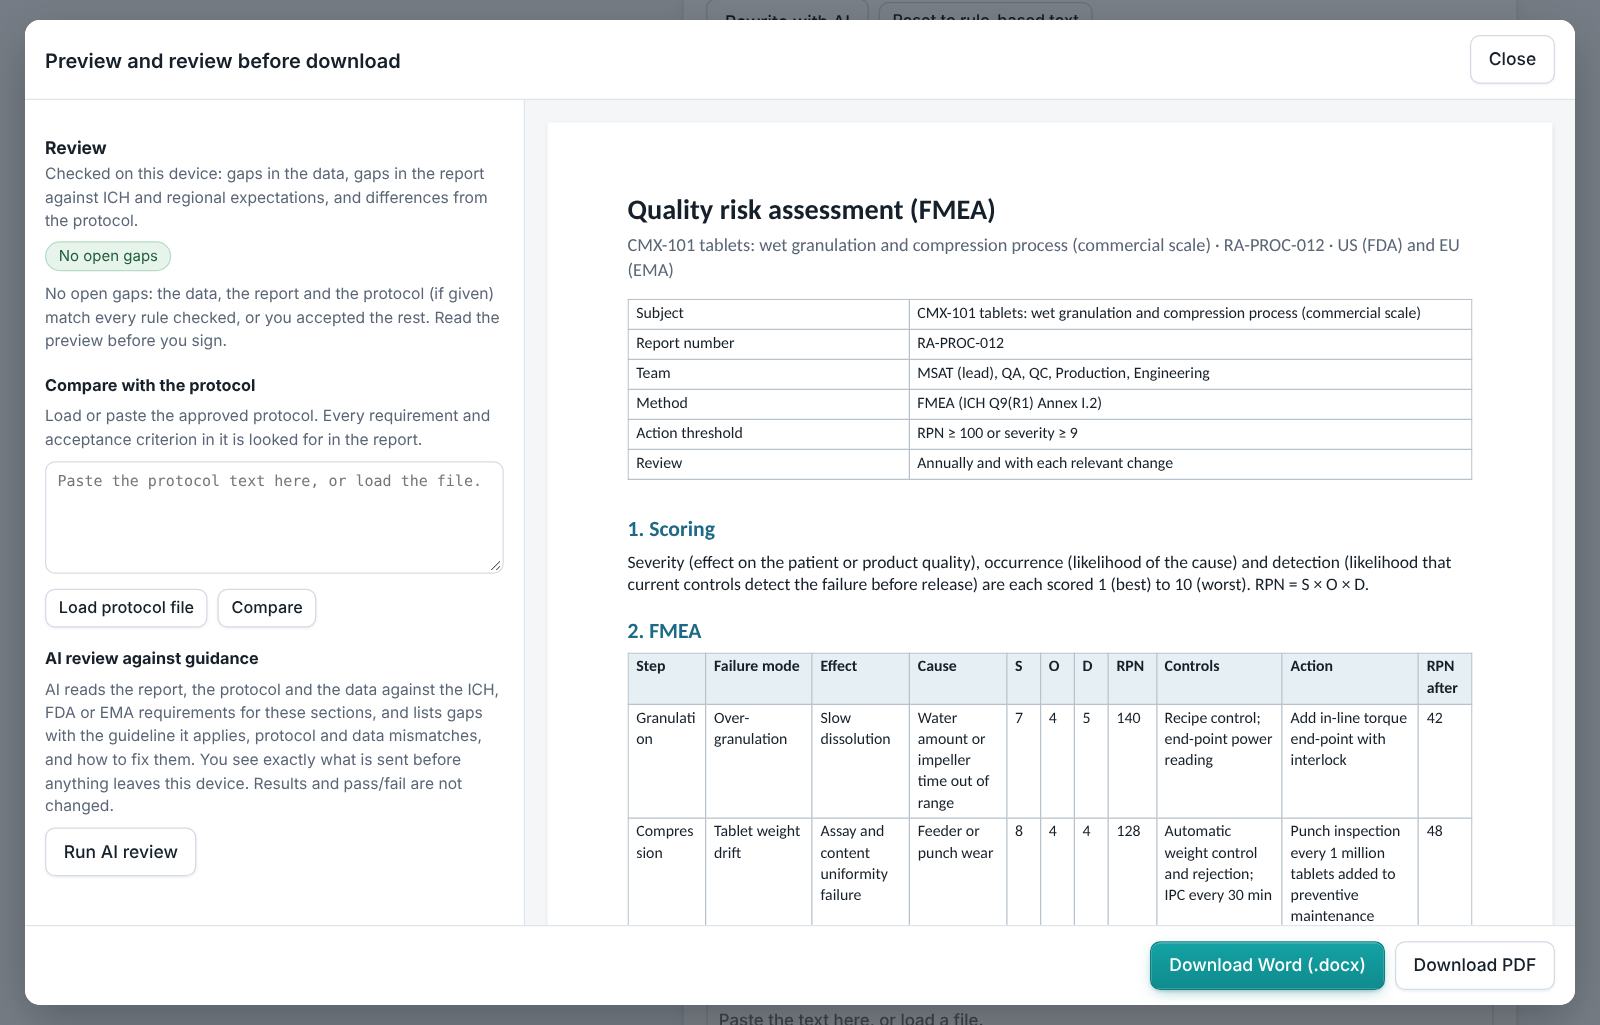Click the RPN value 128

[x=1131, y=873]
